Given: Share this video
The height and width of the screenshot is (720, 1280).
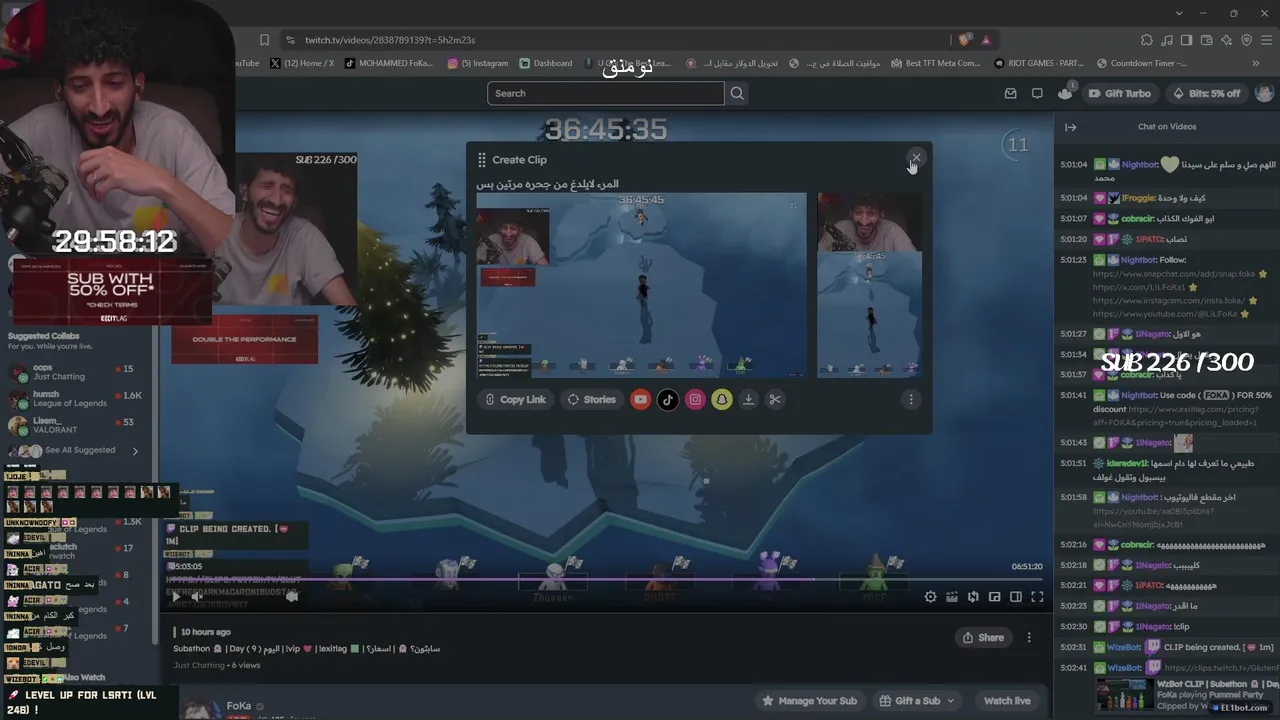Looking at the screenshot, I should click(x=983, y=637).
